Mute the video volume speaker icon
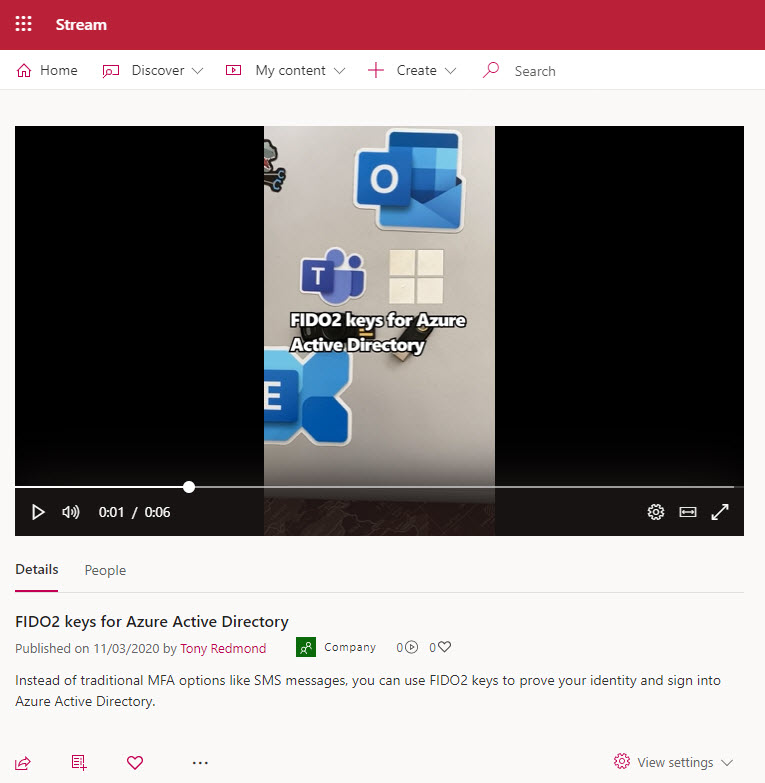The image size is (765, 783). (x=70, y=512)
